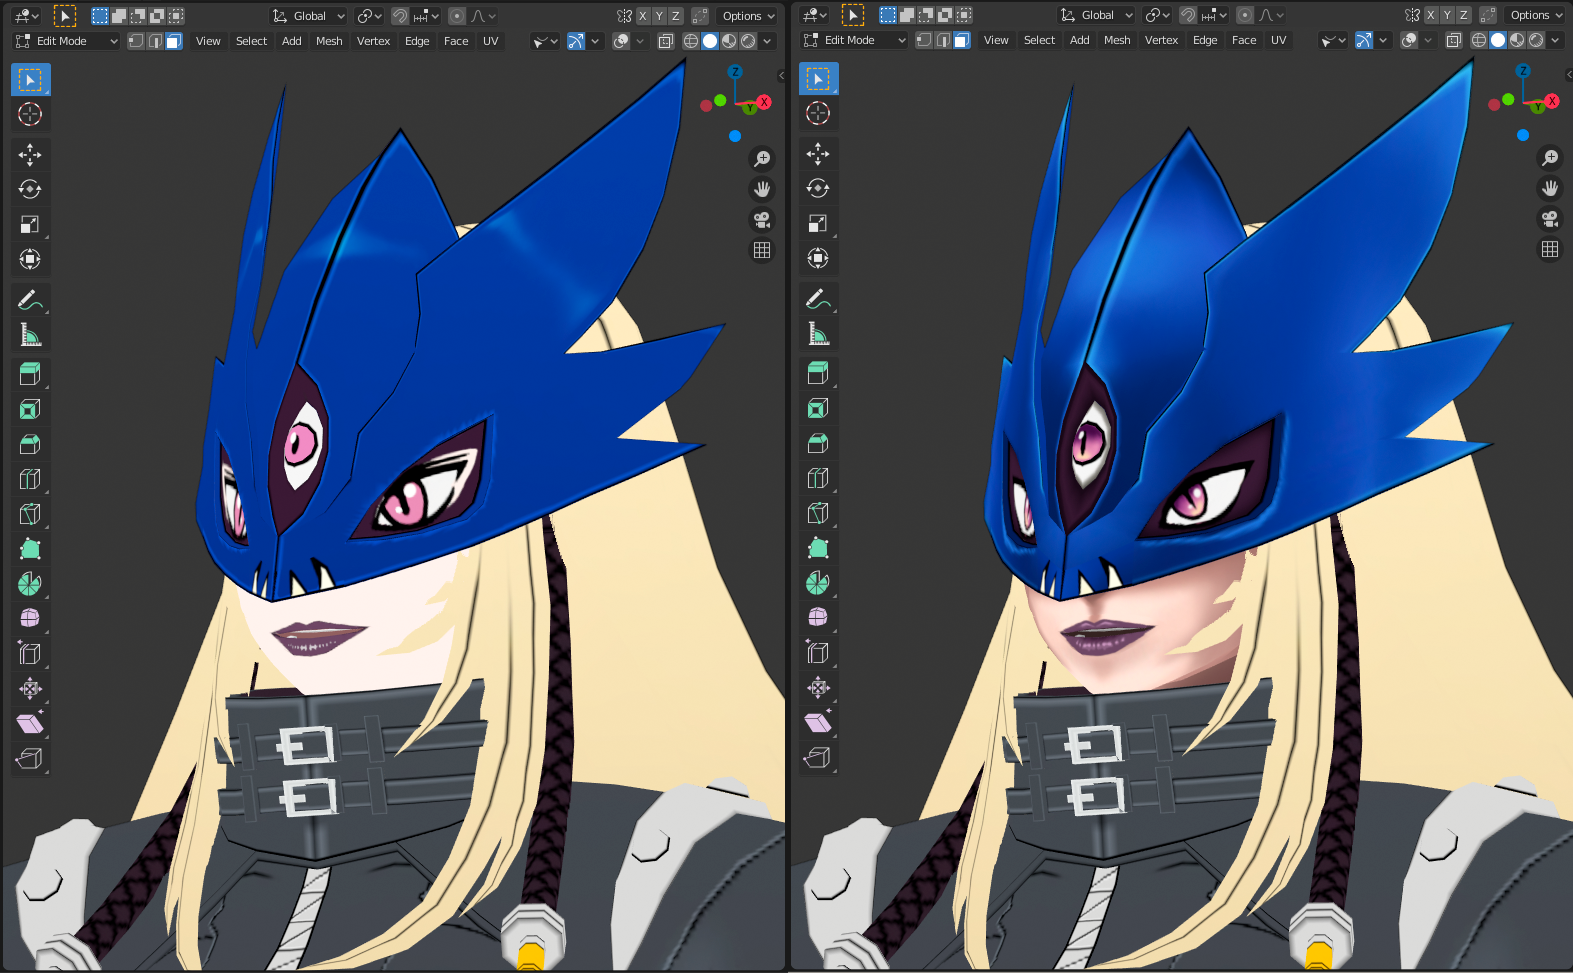Open the Mesh menu in left viewport
1573x973 pixels.
329,41
